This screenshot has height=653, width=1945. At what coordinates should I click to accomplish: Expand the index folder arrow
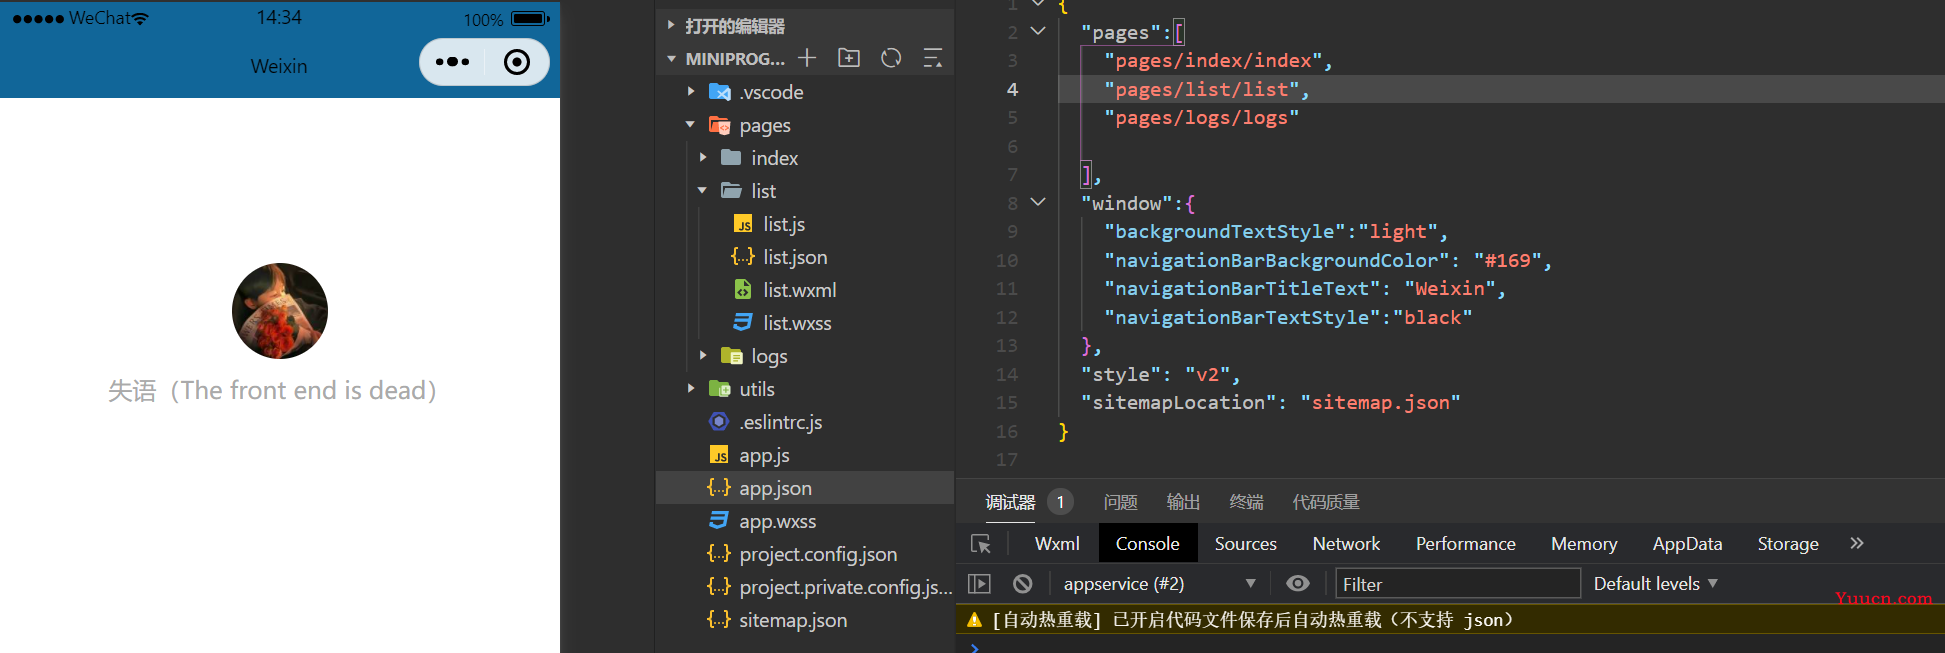703,158
